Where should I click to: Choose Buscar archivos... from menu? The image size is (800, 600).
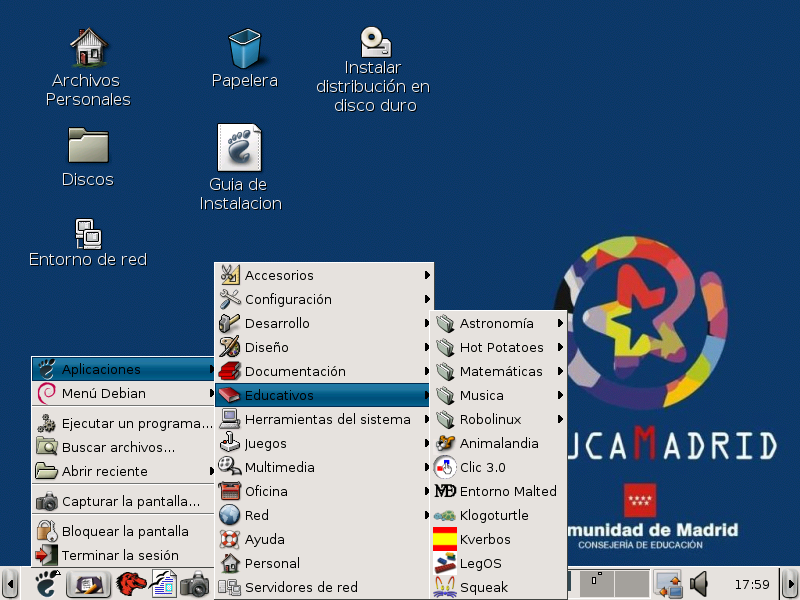coord(123,447)
